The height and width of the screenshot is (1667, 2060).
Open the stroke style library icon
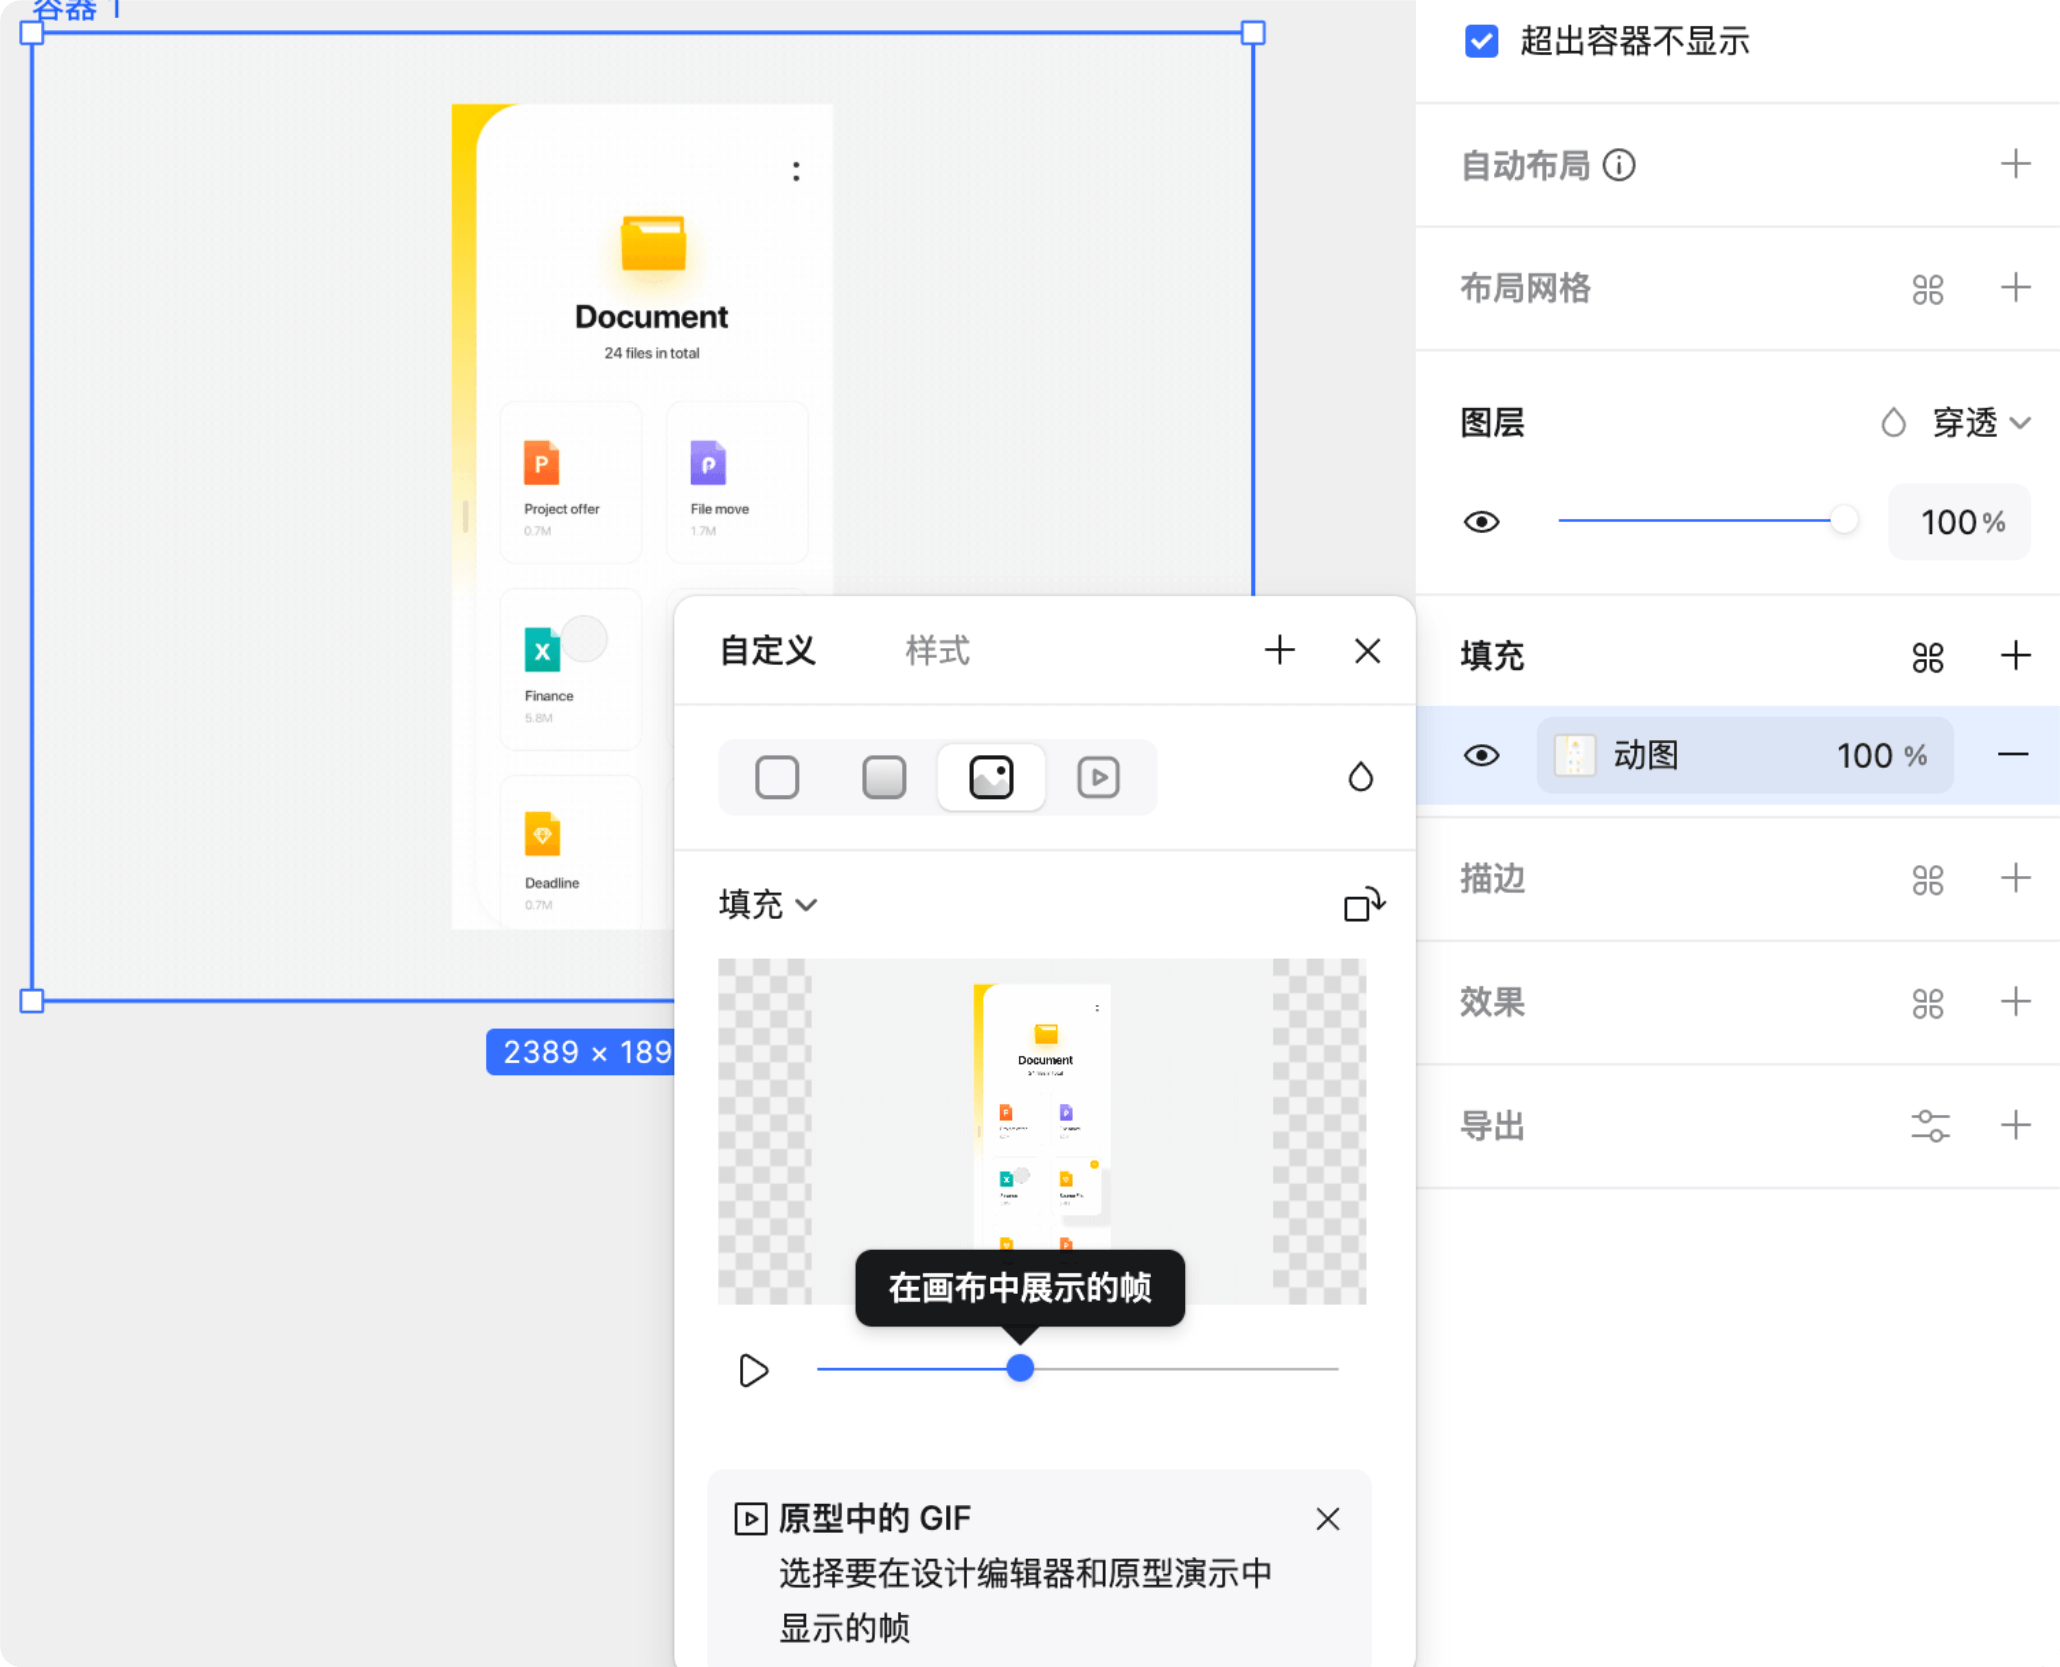click(x=1928, y=879)
